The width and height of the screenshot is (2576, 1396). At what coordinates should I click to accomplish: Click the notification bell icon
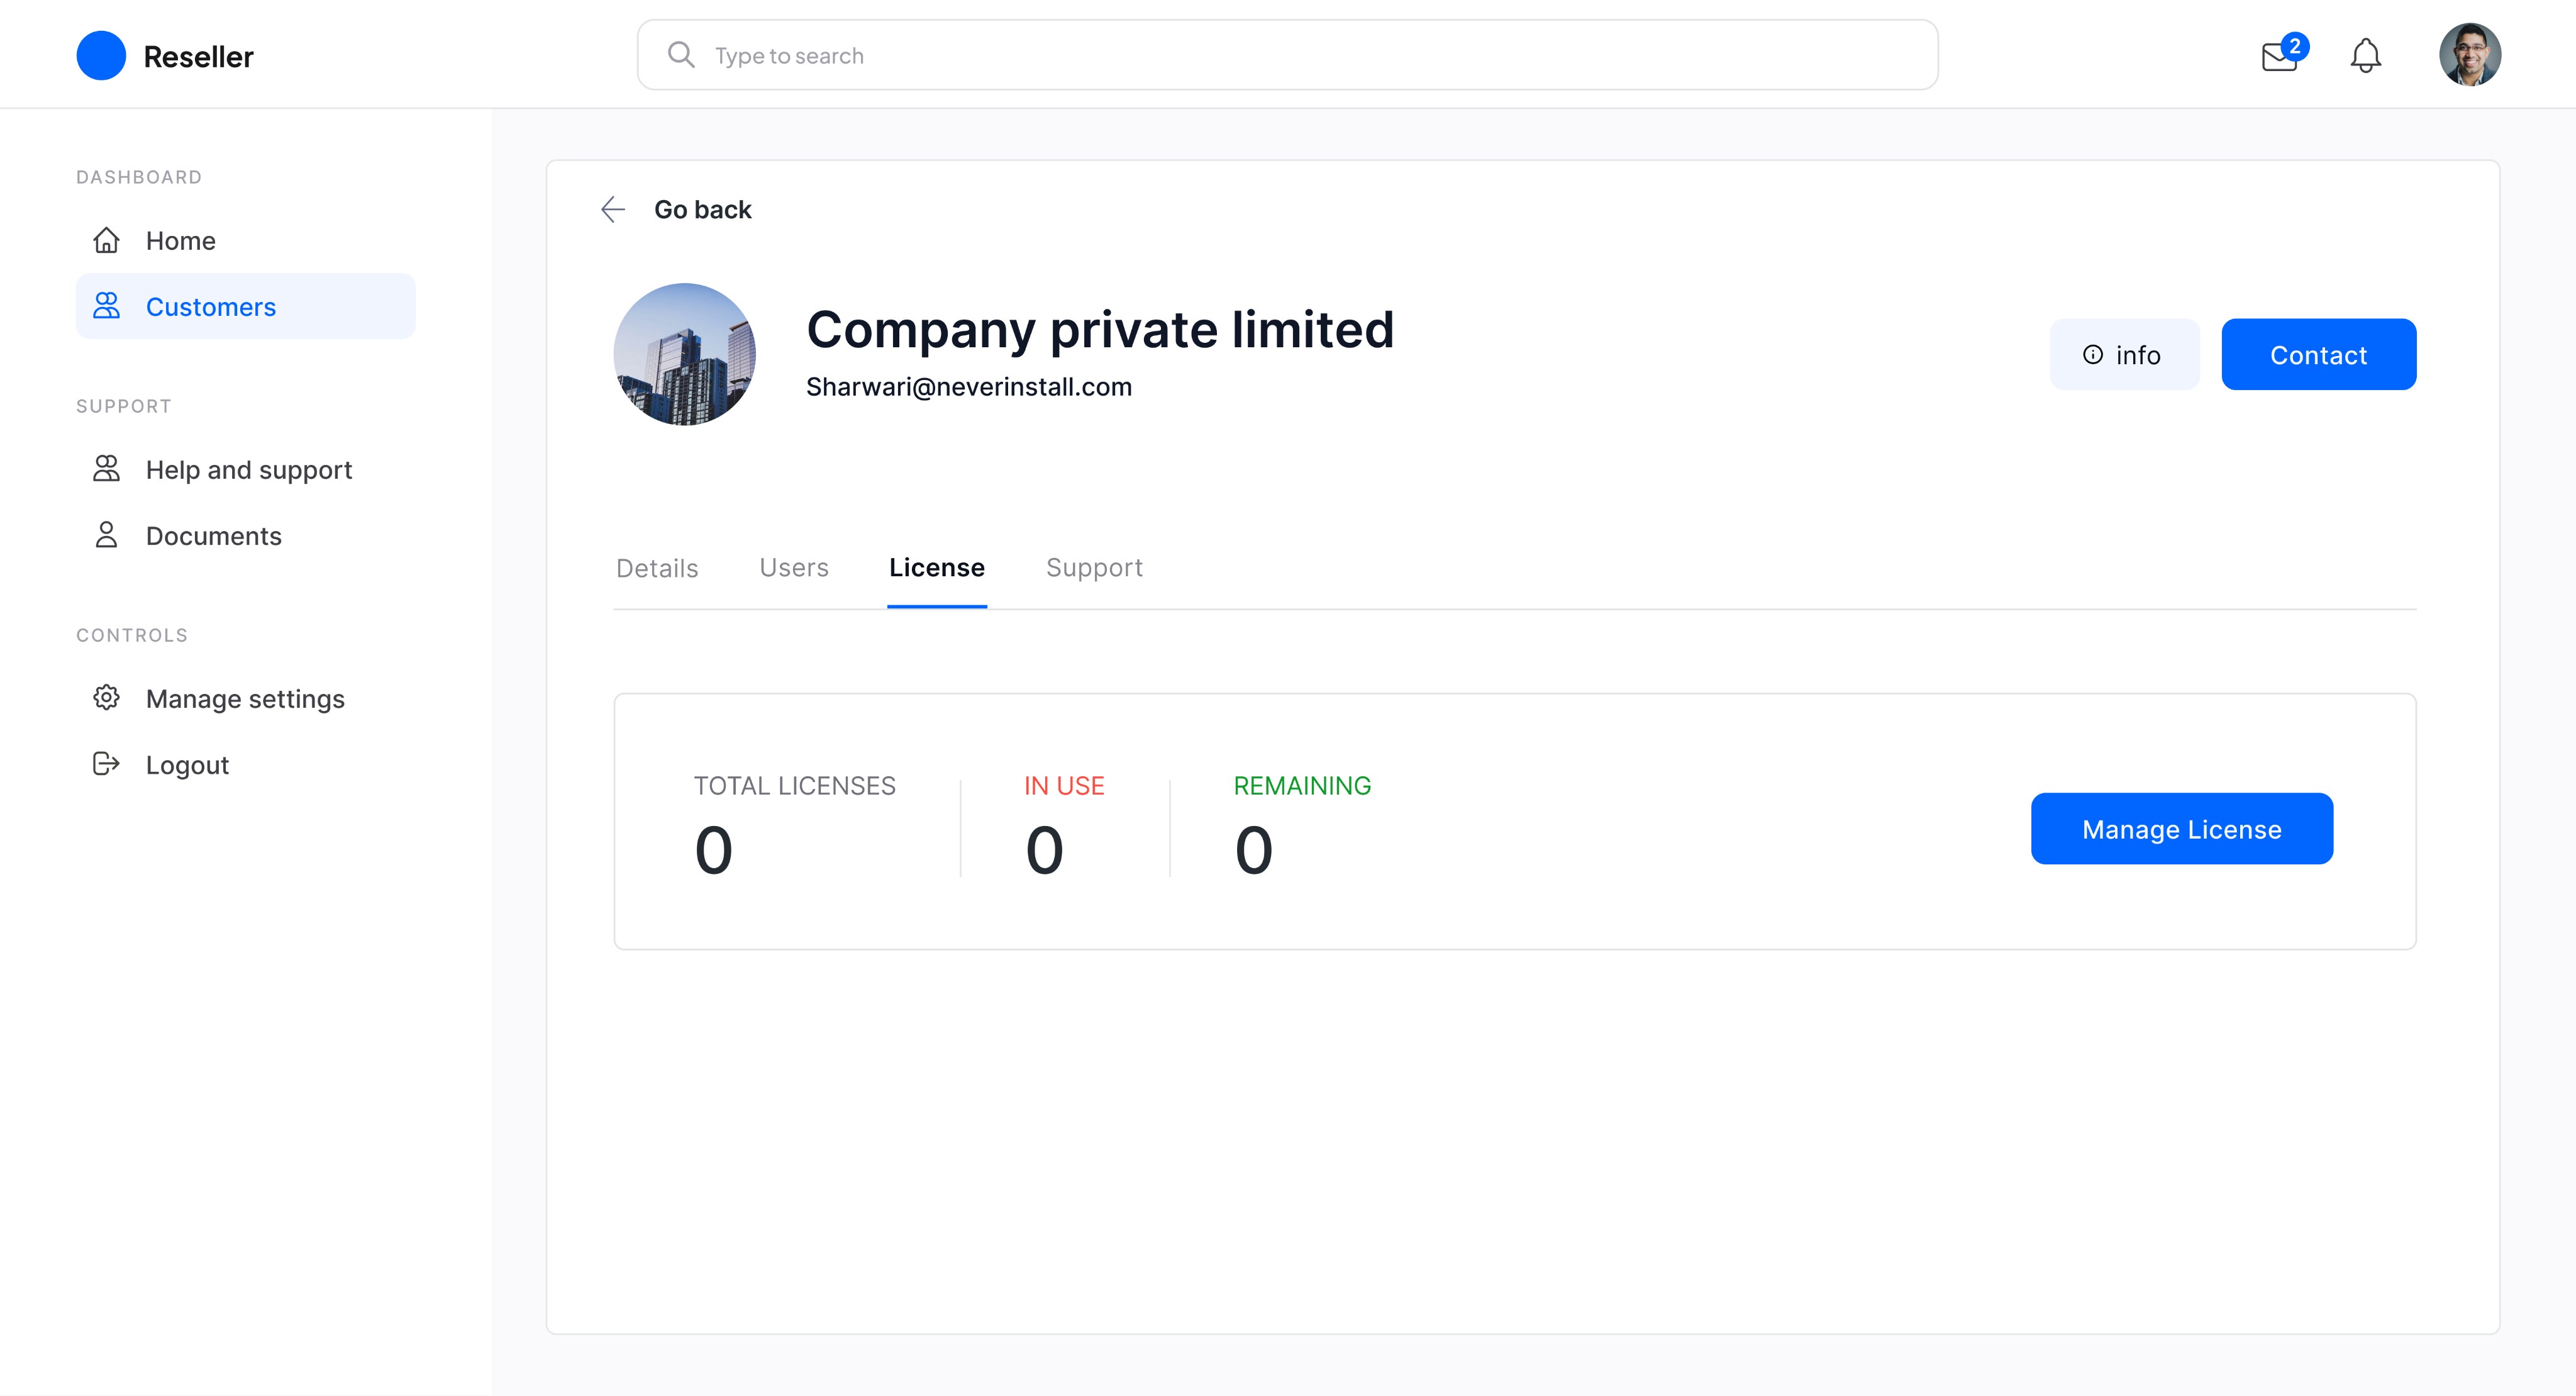click(2365, 55)
